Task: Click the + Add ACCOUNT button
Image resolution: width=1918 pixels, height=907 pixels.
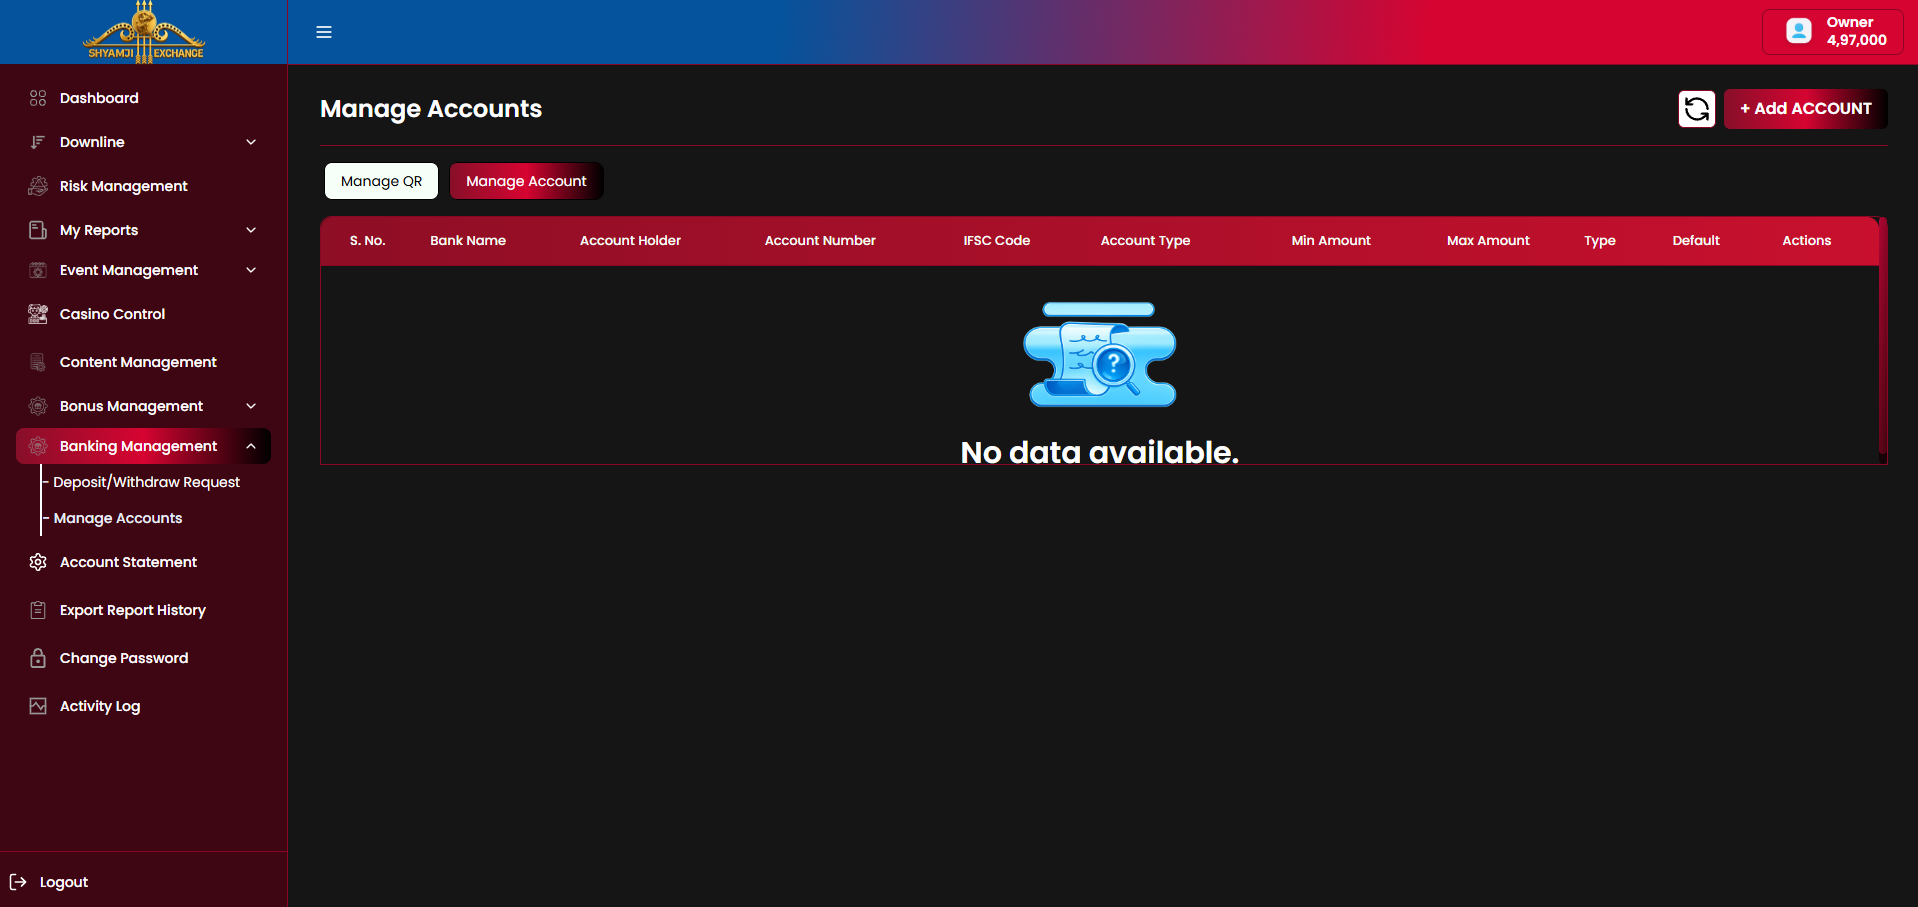Action: click(1805, 109)
